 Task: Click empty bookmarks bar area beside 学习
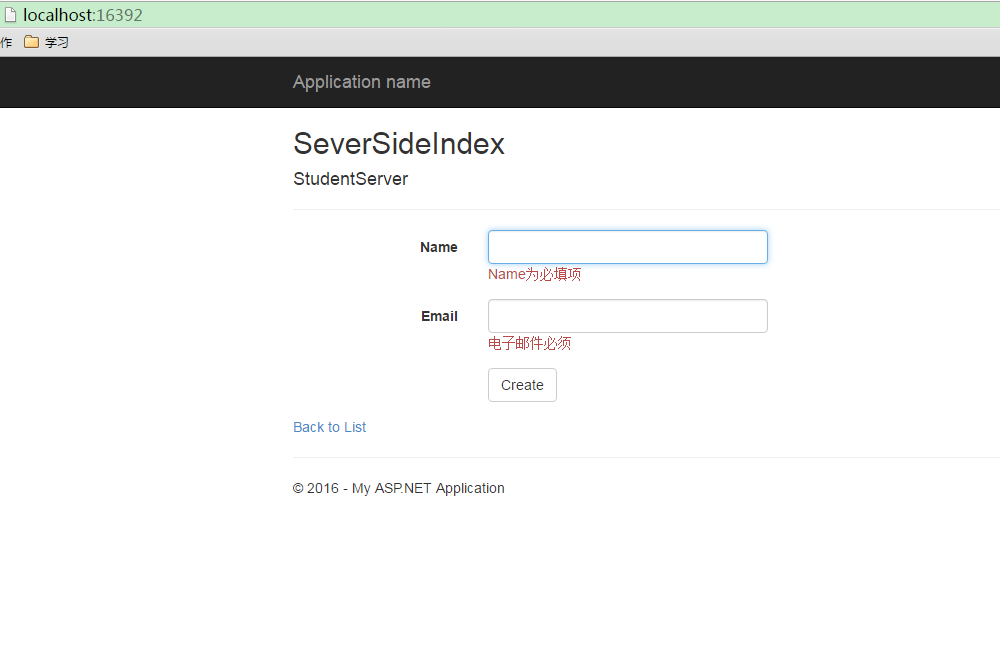coord(510,42)
